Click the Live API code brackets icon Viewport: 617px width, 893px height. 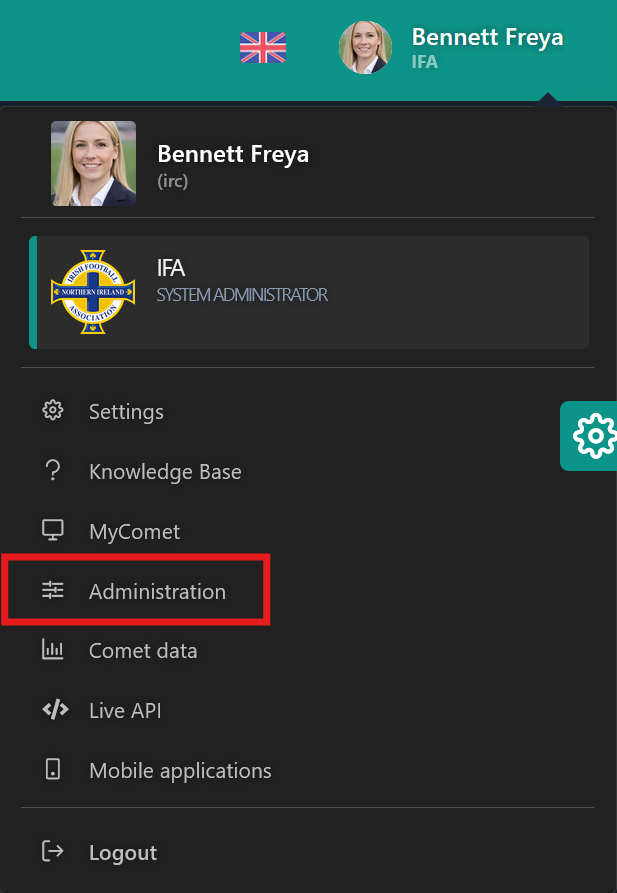point(54,710)
